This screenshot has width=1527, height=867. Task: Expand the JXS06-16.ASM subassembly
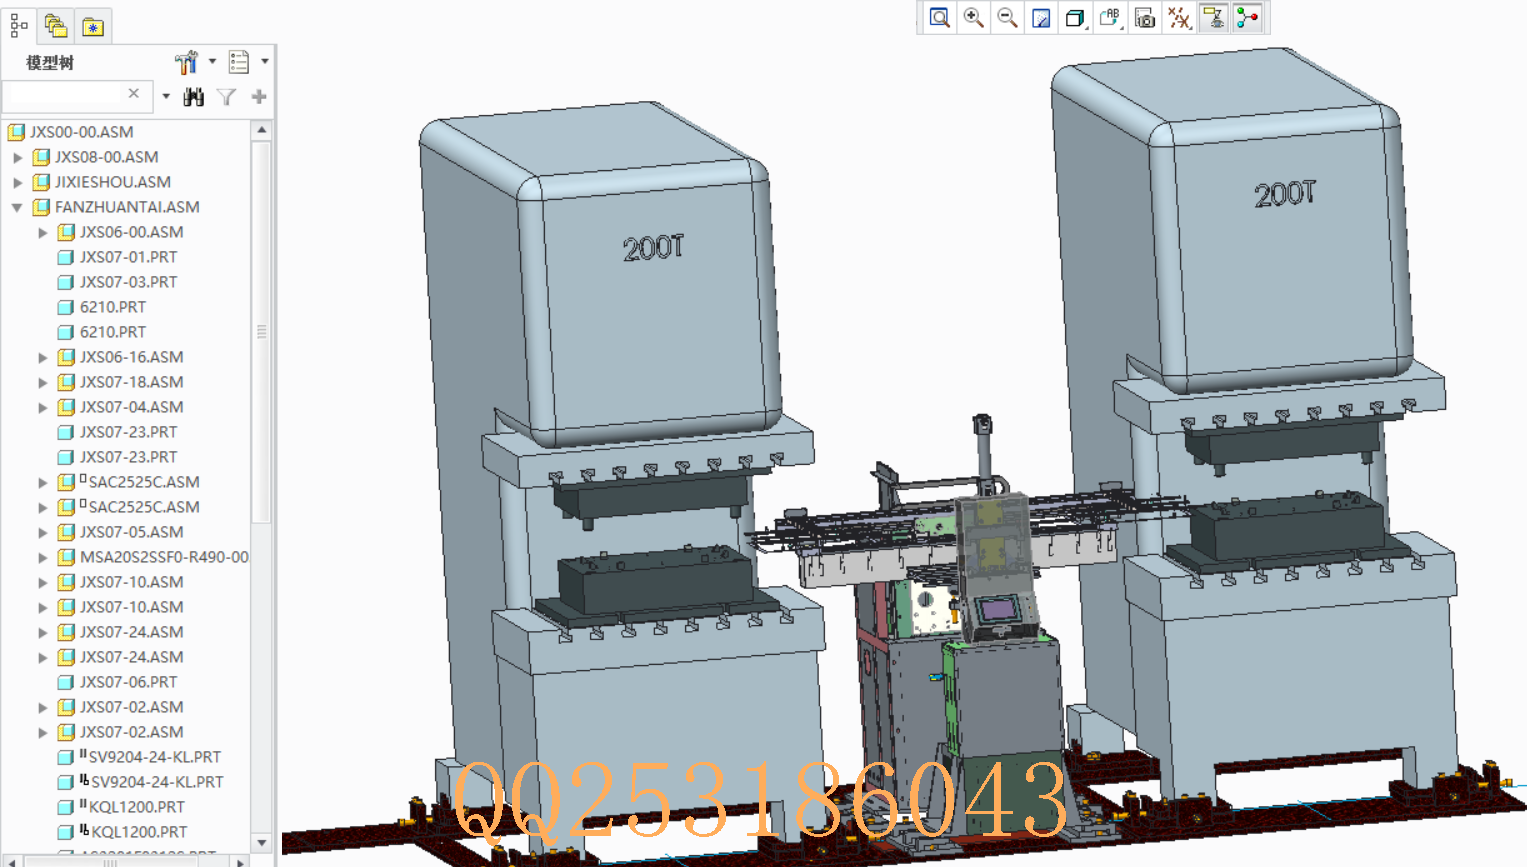(x=43, y=357)
